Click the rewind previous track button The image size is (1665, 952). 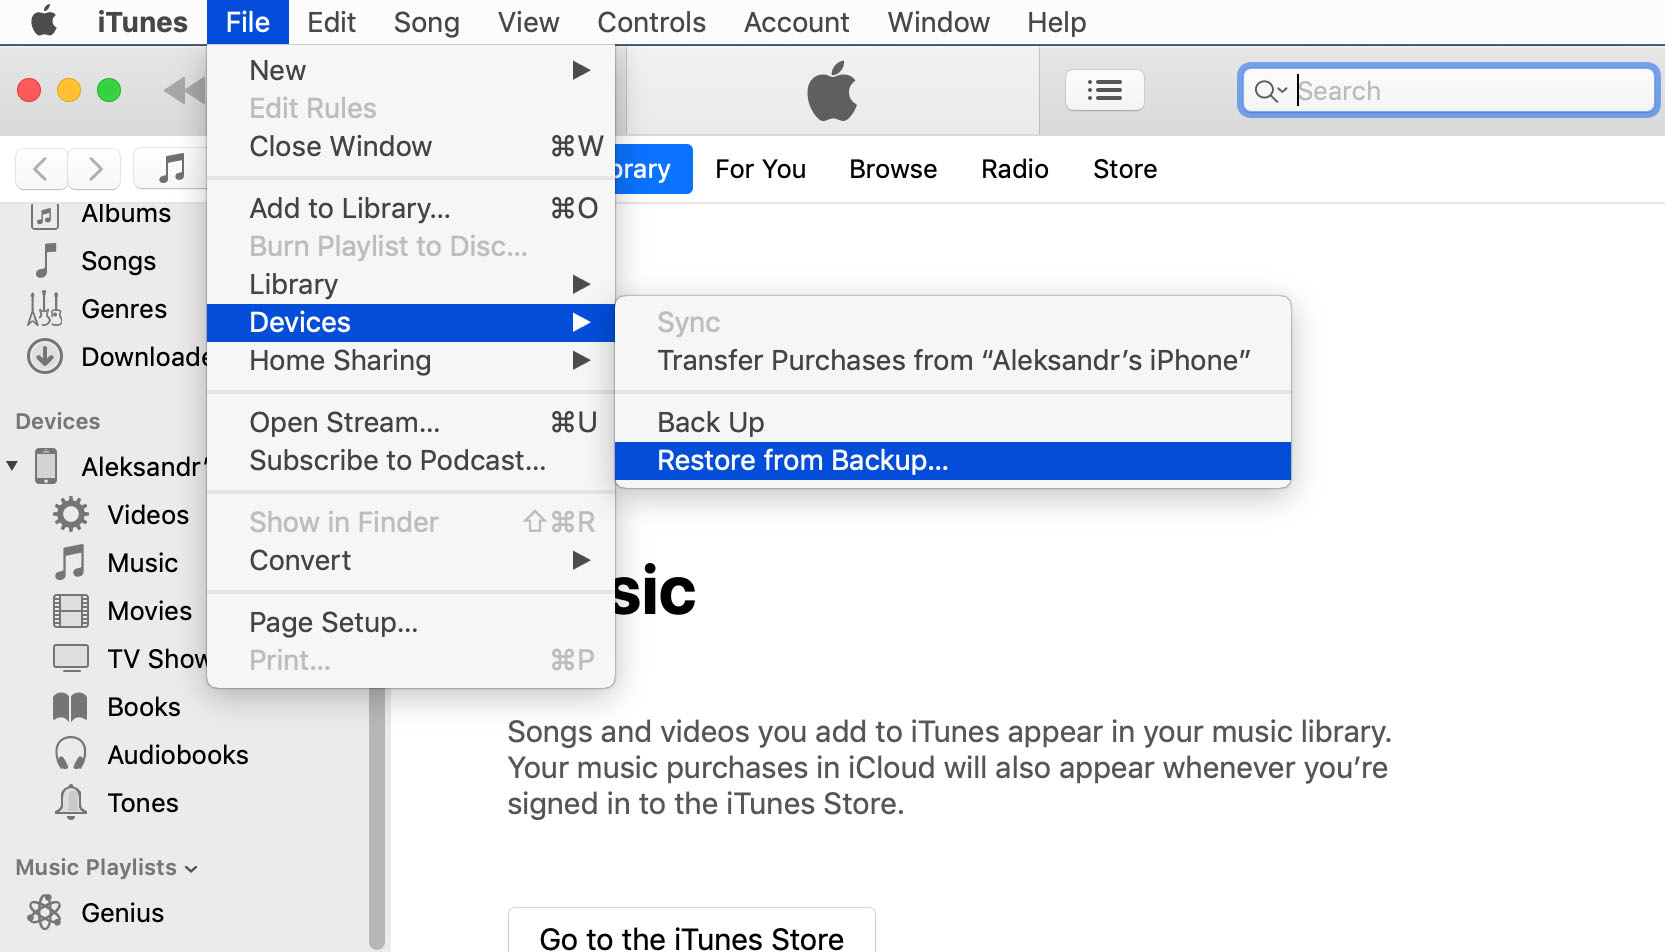(x=185, y=91)
